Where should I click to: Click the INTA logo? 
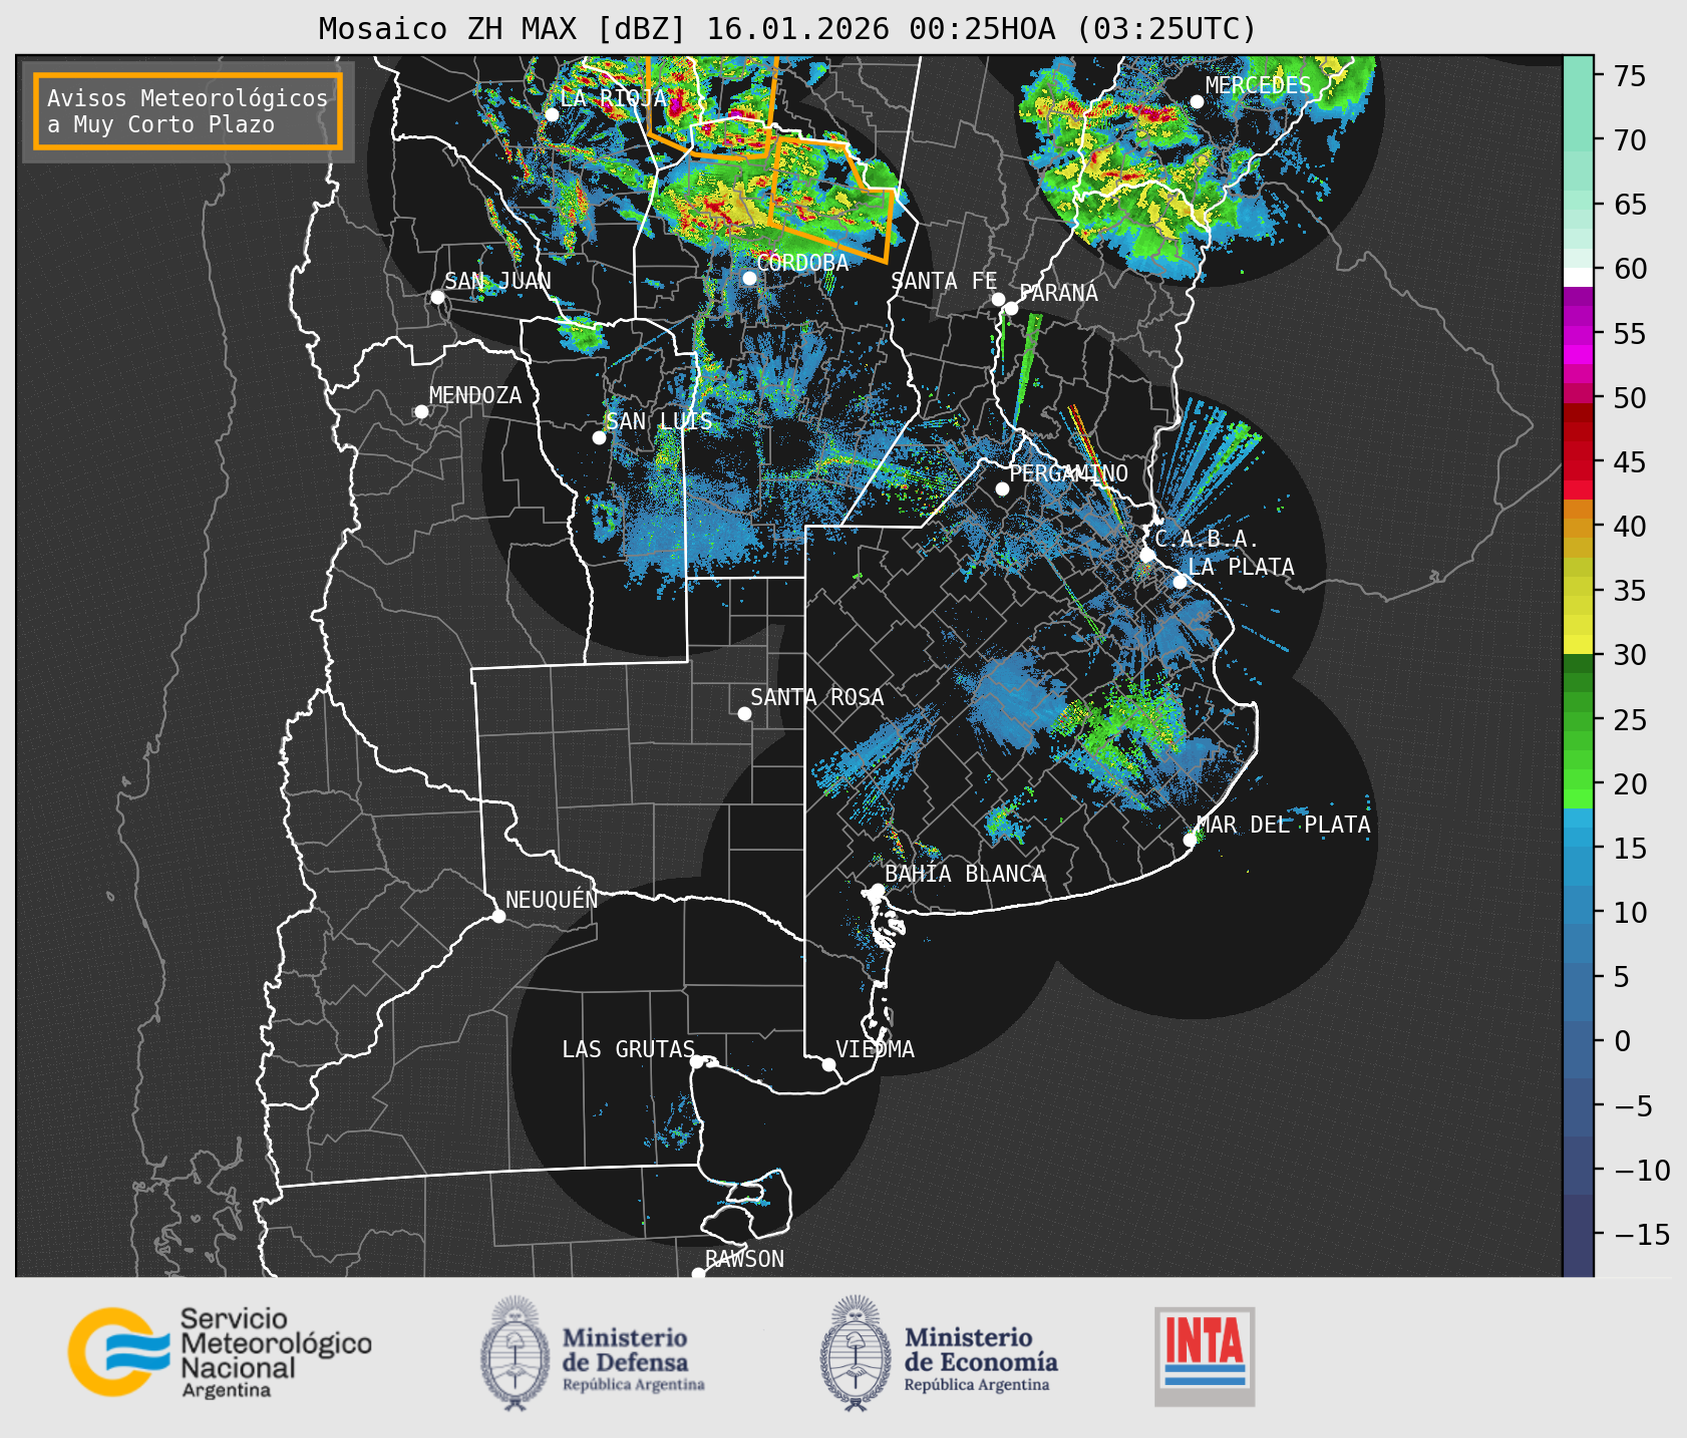1205,1356
